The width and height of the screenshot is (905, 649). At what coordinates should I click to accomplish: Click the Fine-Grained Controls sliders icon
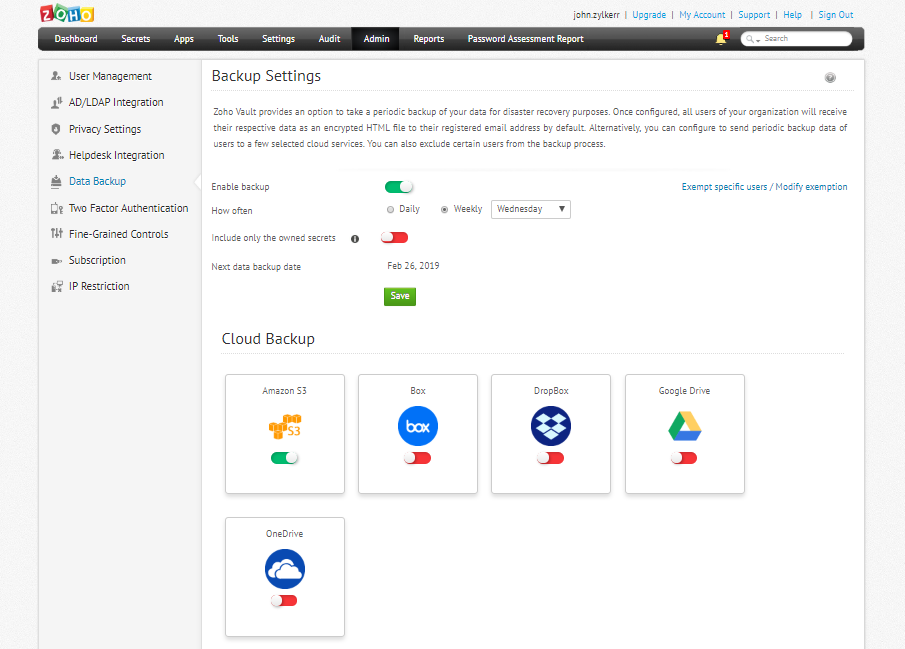pyautogui.click(x=57, y=233)
